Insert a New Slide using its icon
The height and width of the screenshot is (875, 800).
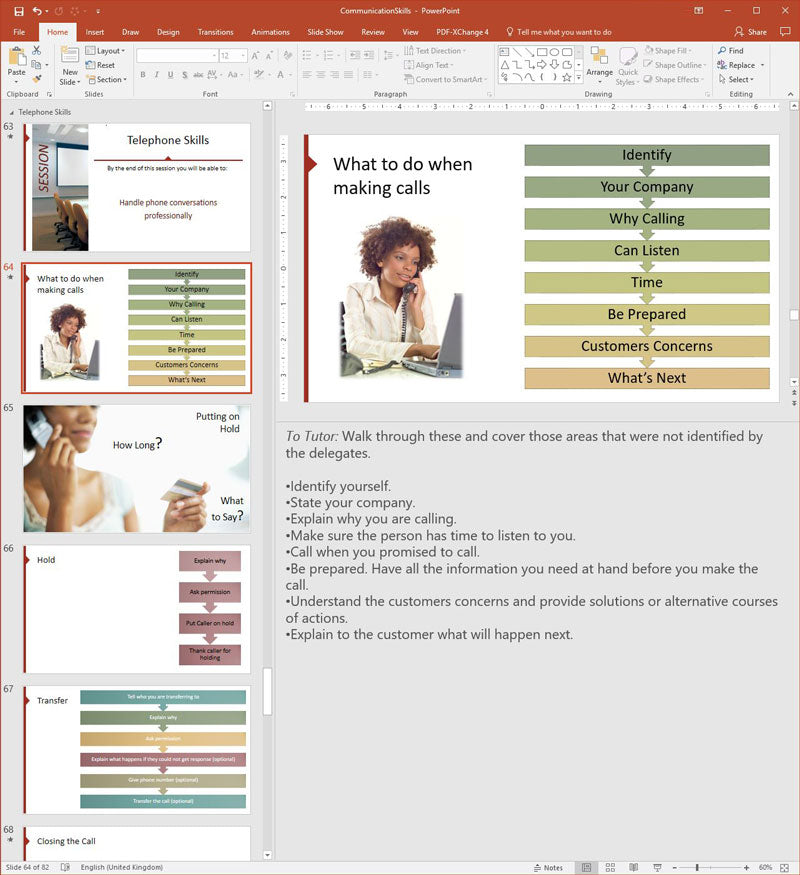[x=70, y=56]
